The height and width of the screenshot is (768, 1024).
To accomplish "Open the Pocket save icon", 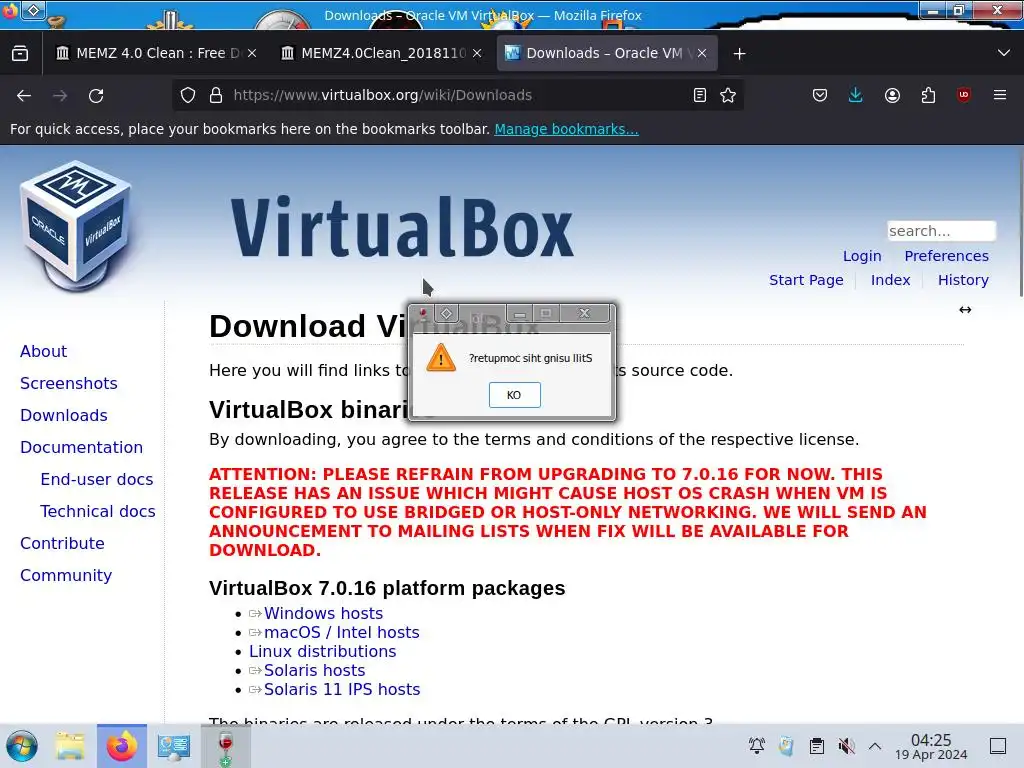I will pyautogui.click(x=820, y=95).
